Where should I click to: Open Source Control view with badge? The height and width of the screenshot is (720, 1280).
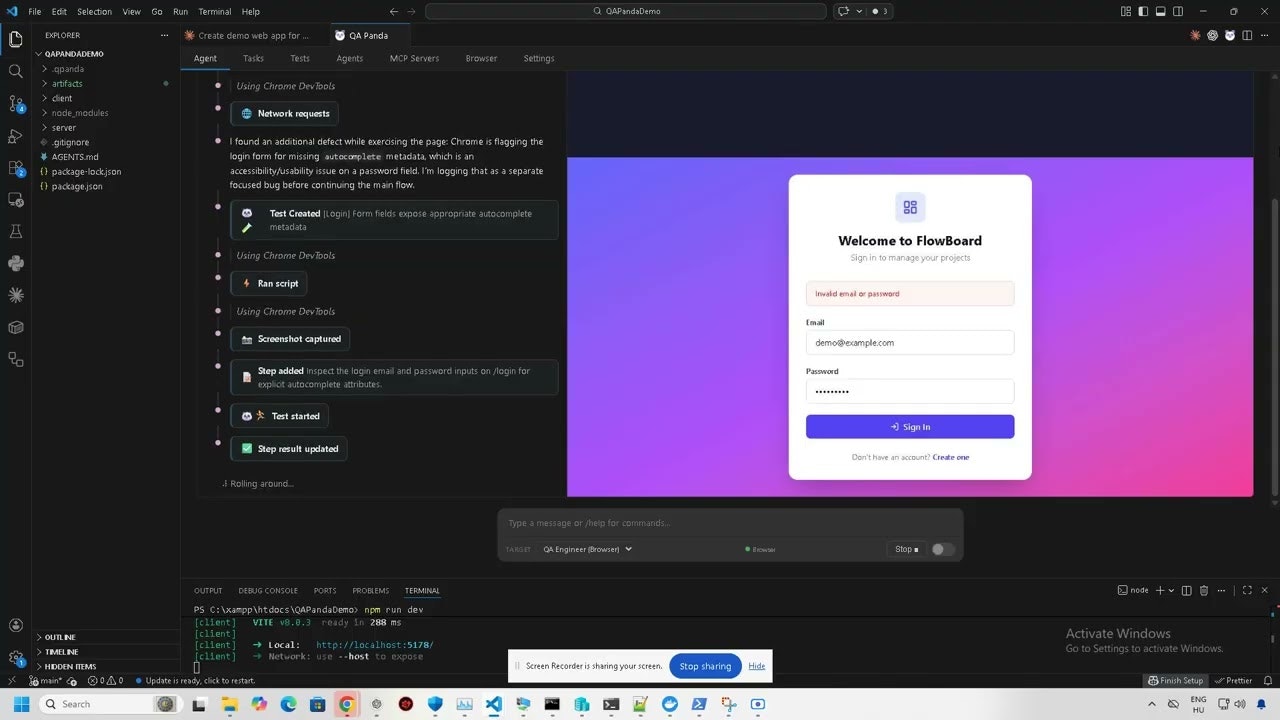15,104
